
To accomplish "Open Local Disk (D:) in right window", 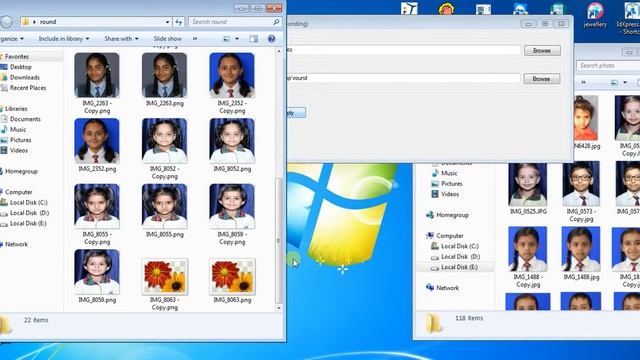I will pos(460,257).
